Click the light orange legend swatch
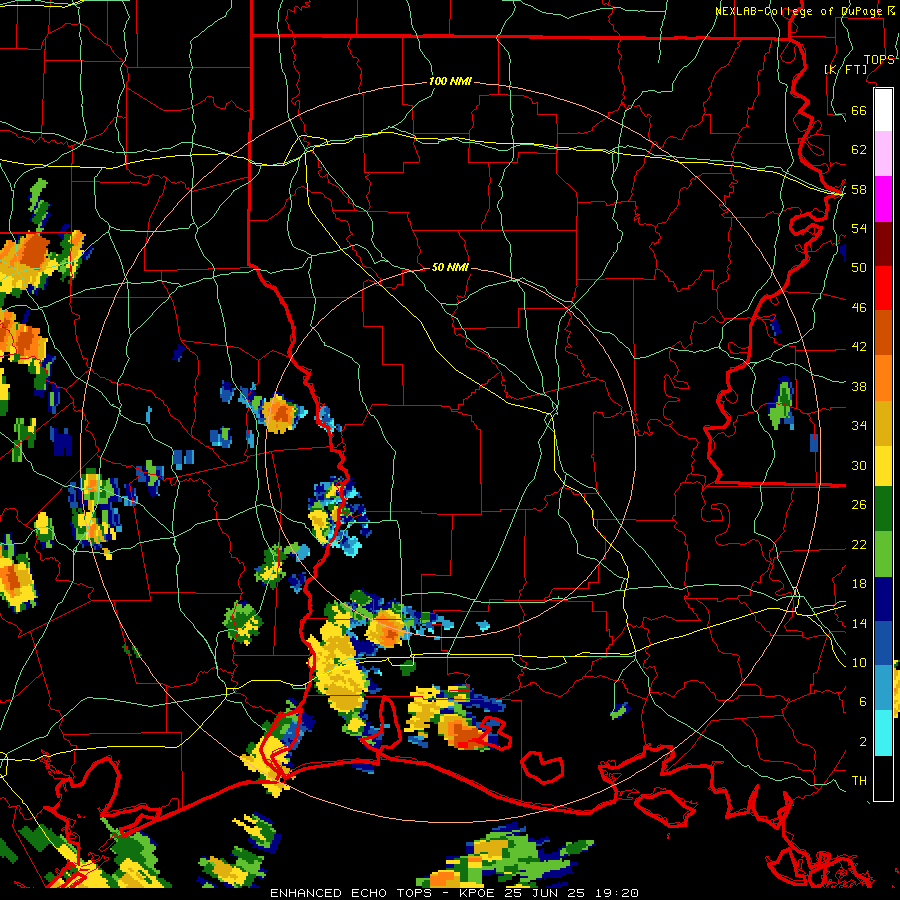Screen dimensions: 900x900 tap(883, 378)
